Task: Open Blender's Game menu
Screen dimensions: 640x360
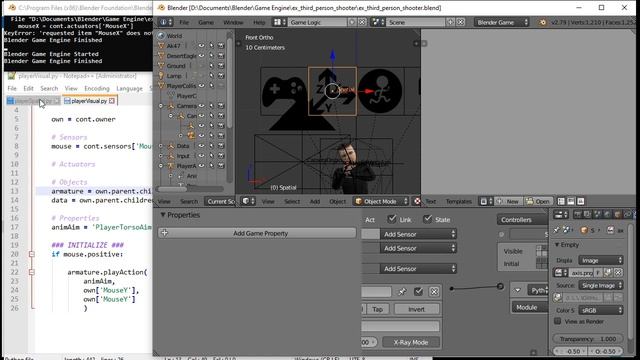Action: coord(206,22)
